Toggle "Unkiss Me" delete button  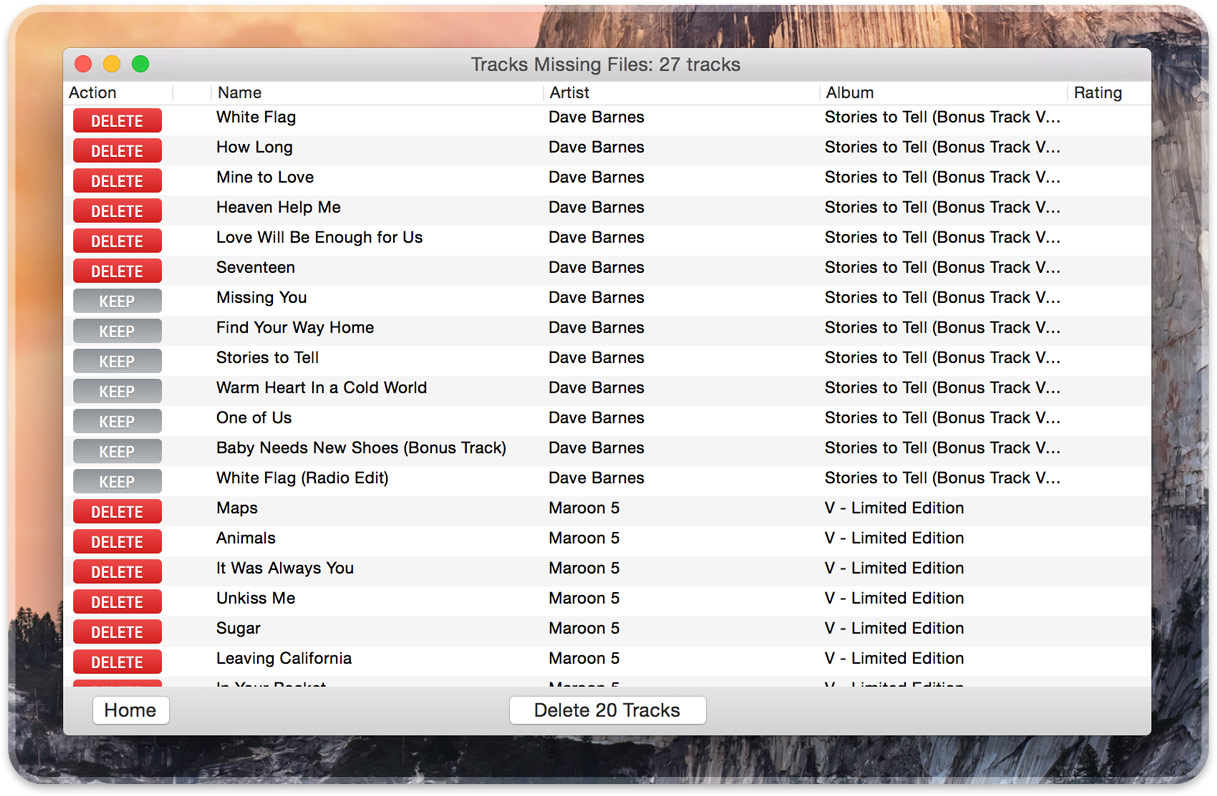(116, 601)
